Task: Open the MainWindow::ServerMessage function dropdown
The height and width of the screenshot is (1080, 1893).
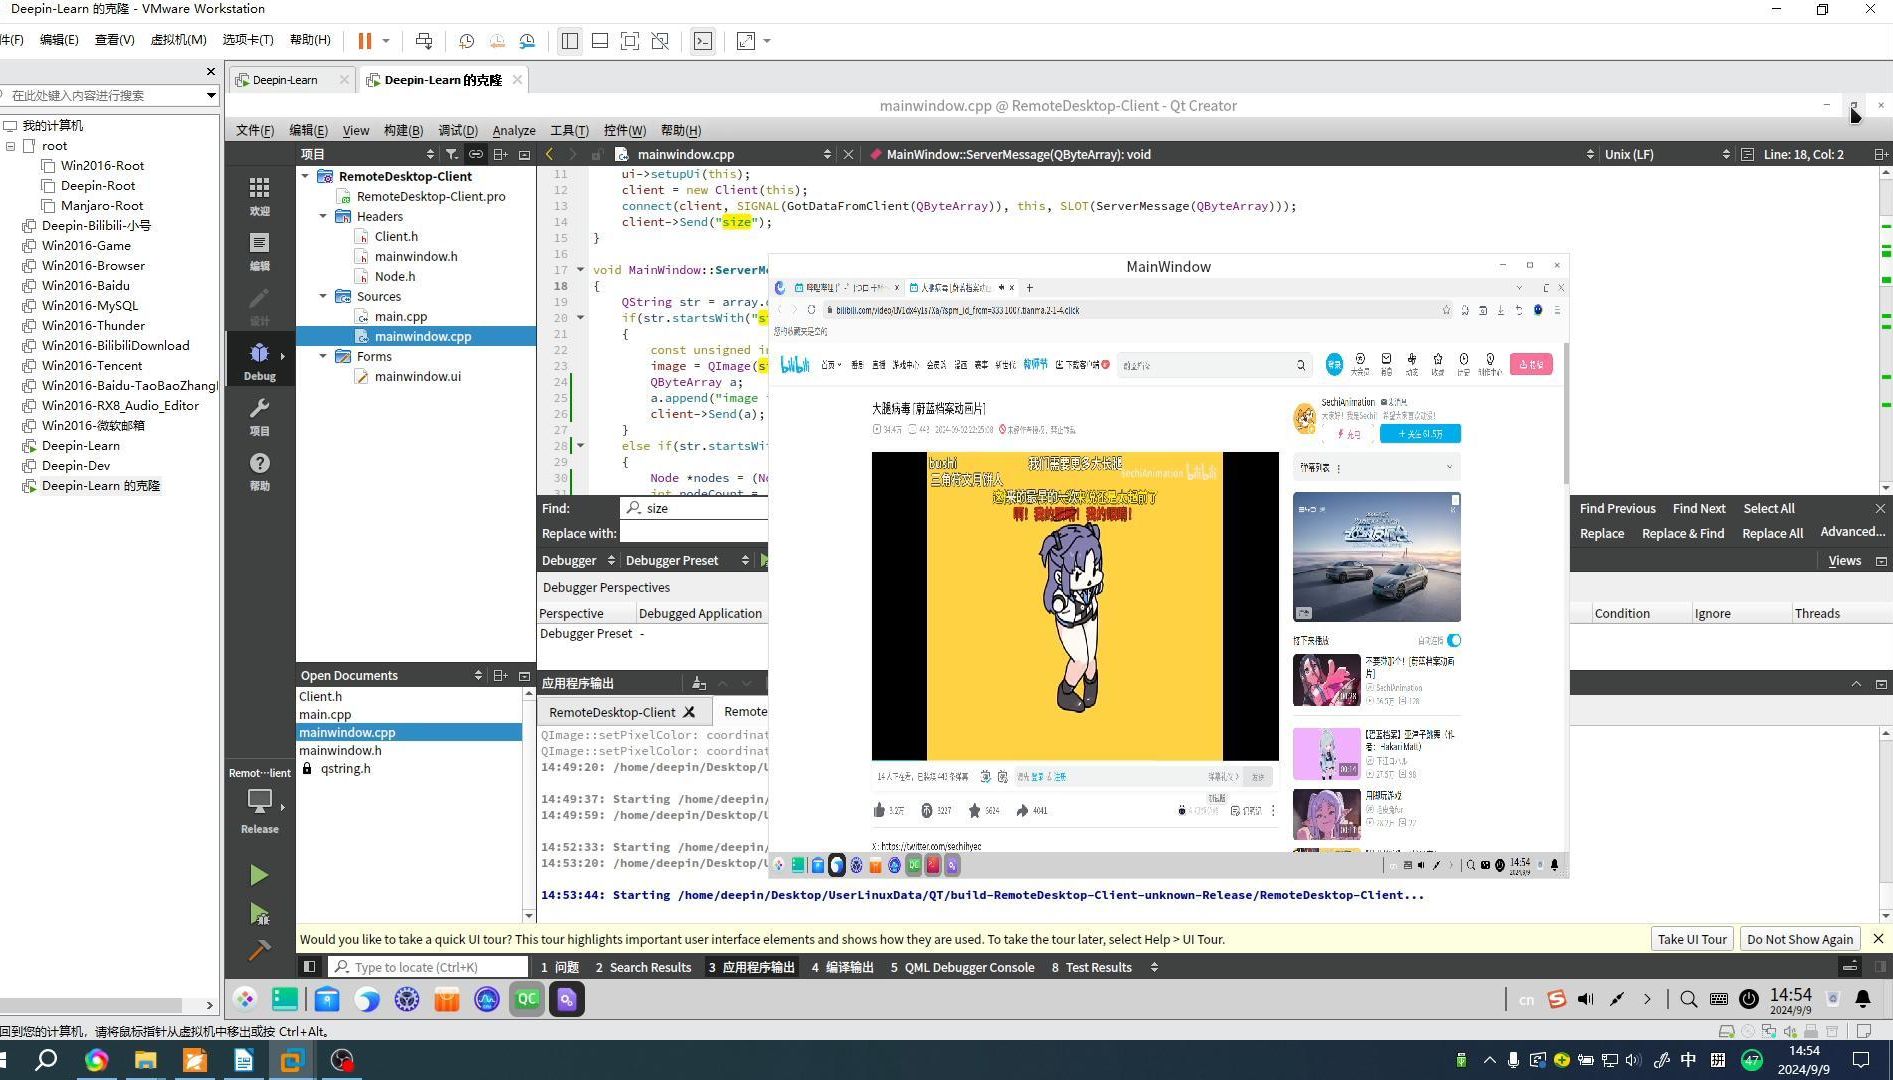Action: (x=1230, y=154)
